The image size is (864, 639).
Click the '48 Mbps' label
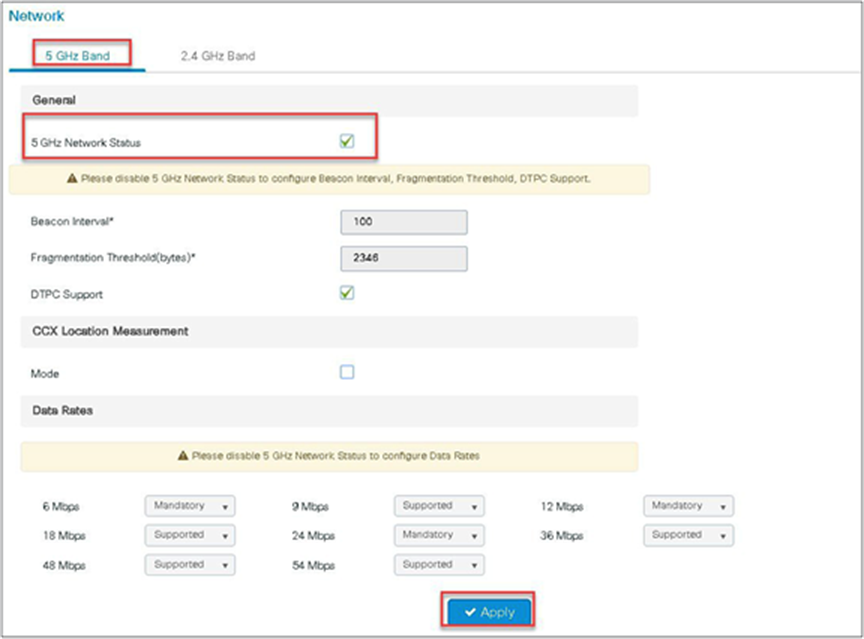click(x=64, y=565)
